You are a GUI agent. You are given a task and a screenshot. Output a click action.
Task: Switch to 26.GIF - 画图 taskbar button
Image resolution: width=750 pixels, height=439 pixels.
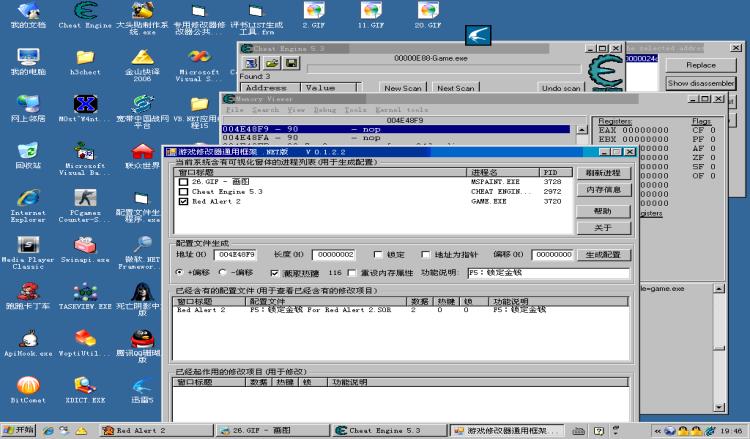pyautogui.click(x=273, y=430)
